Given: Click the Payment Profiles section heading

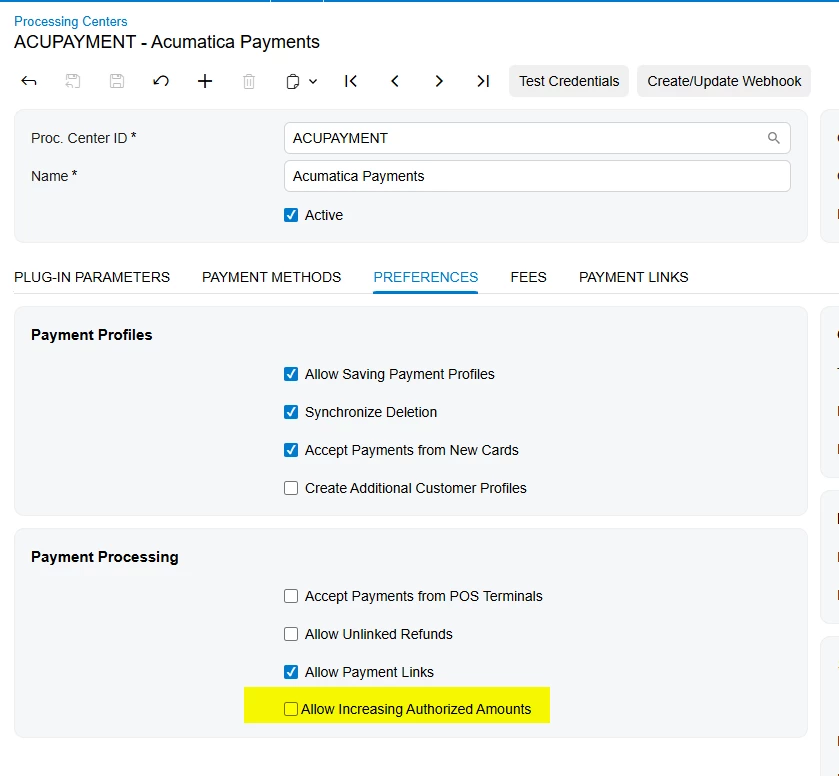Looking at the screenshot, I should (91, 335).
